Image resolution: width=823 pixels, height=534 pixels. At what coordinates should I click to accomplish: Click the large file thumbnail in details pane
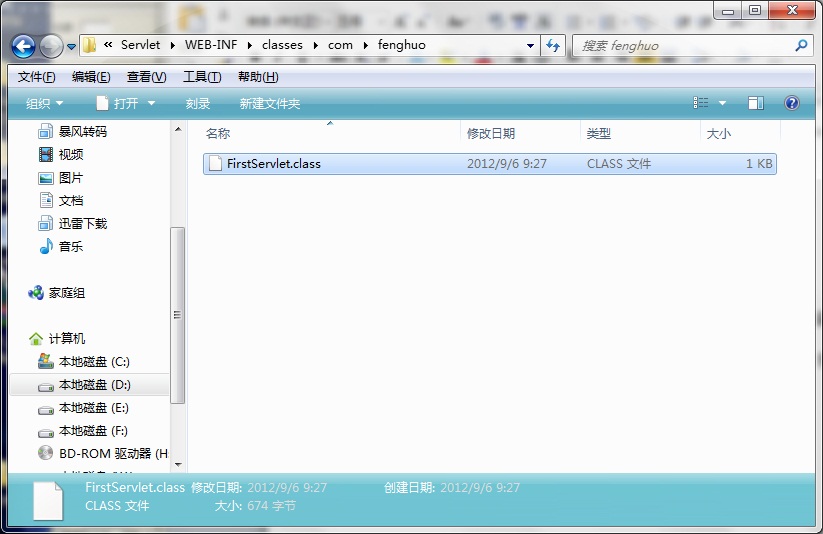pos(48,501)
